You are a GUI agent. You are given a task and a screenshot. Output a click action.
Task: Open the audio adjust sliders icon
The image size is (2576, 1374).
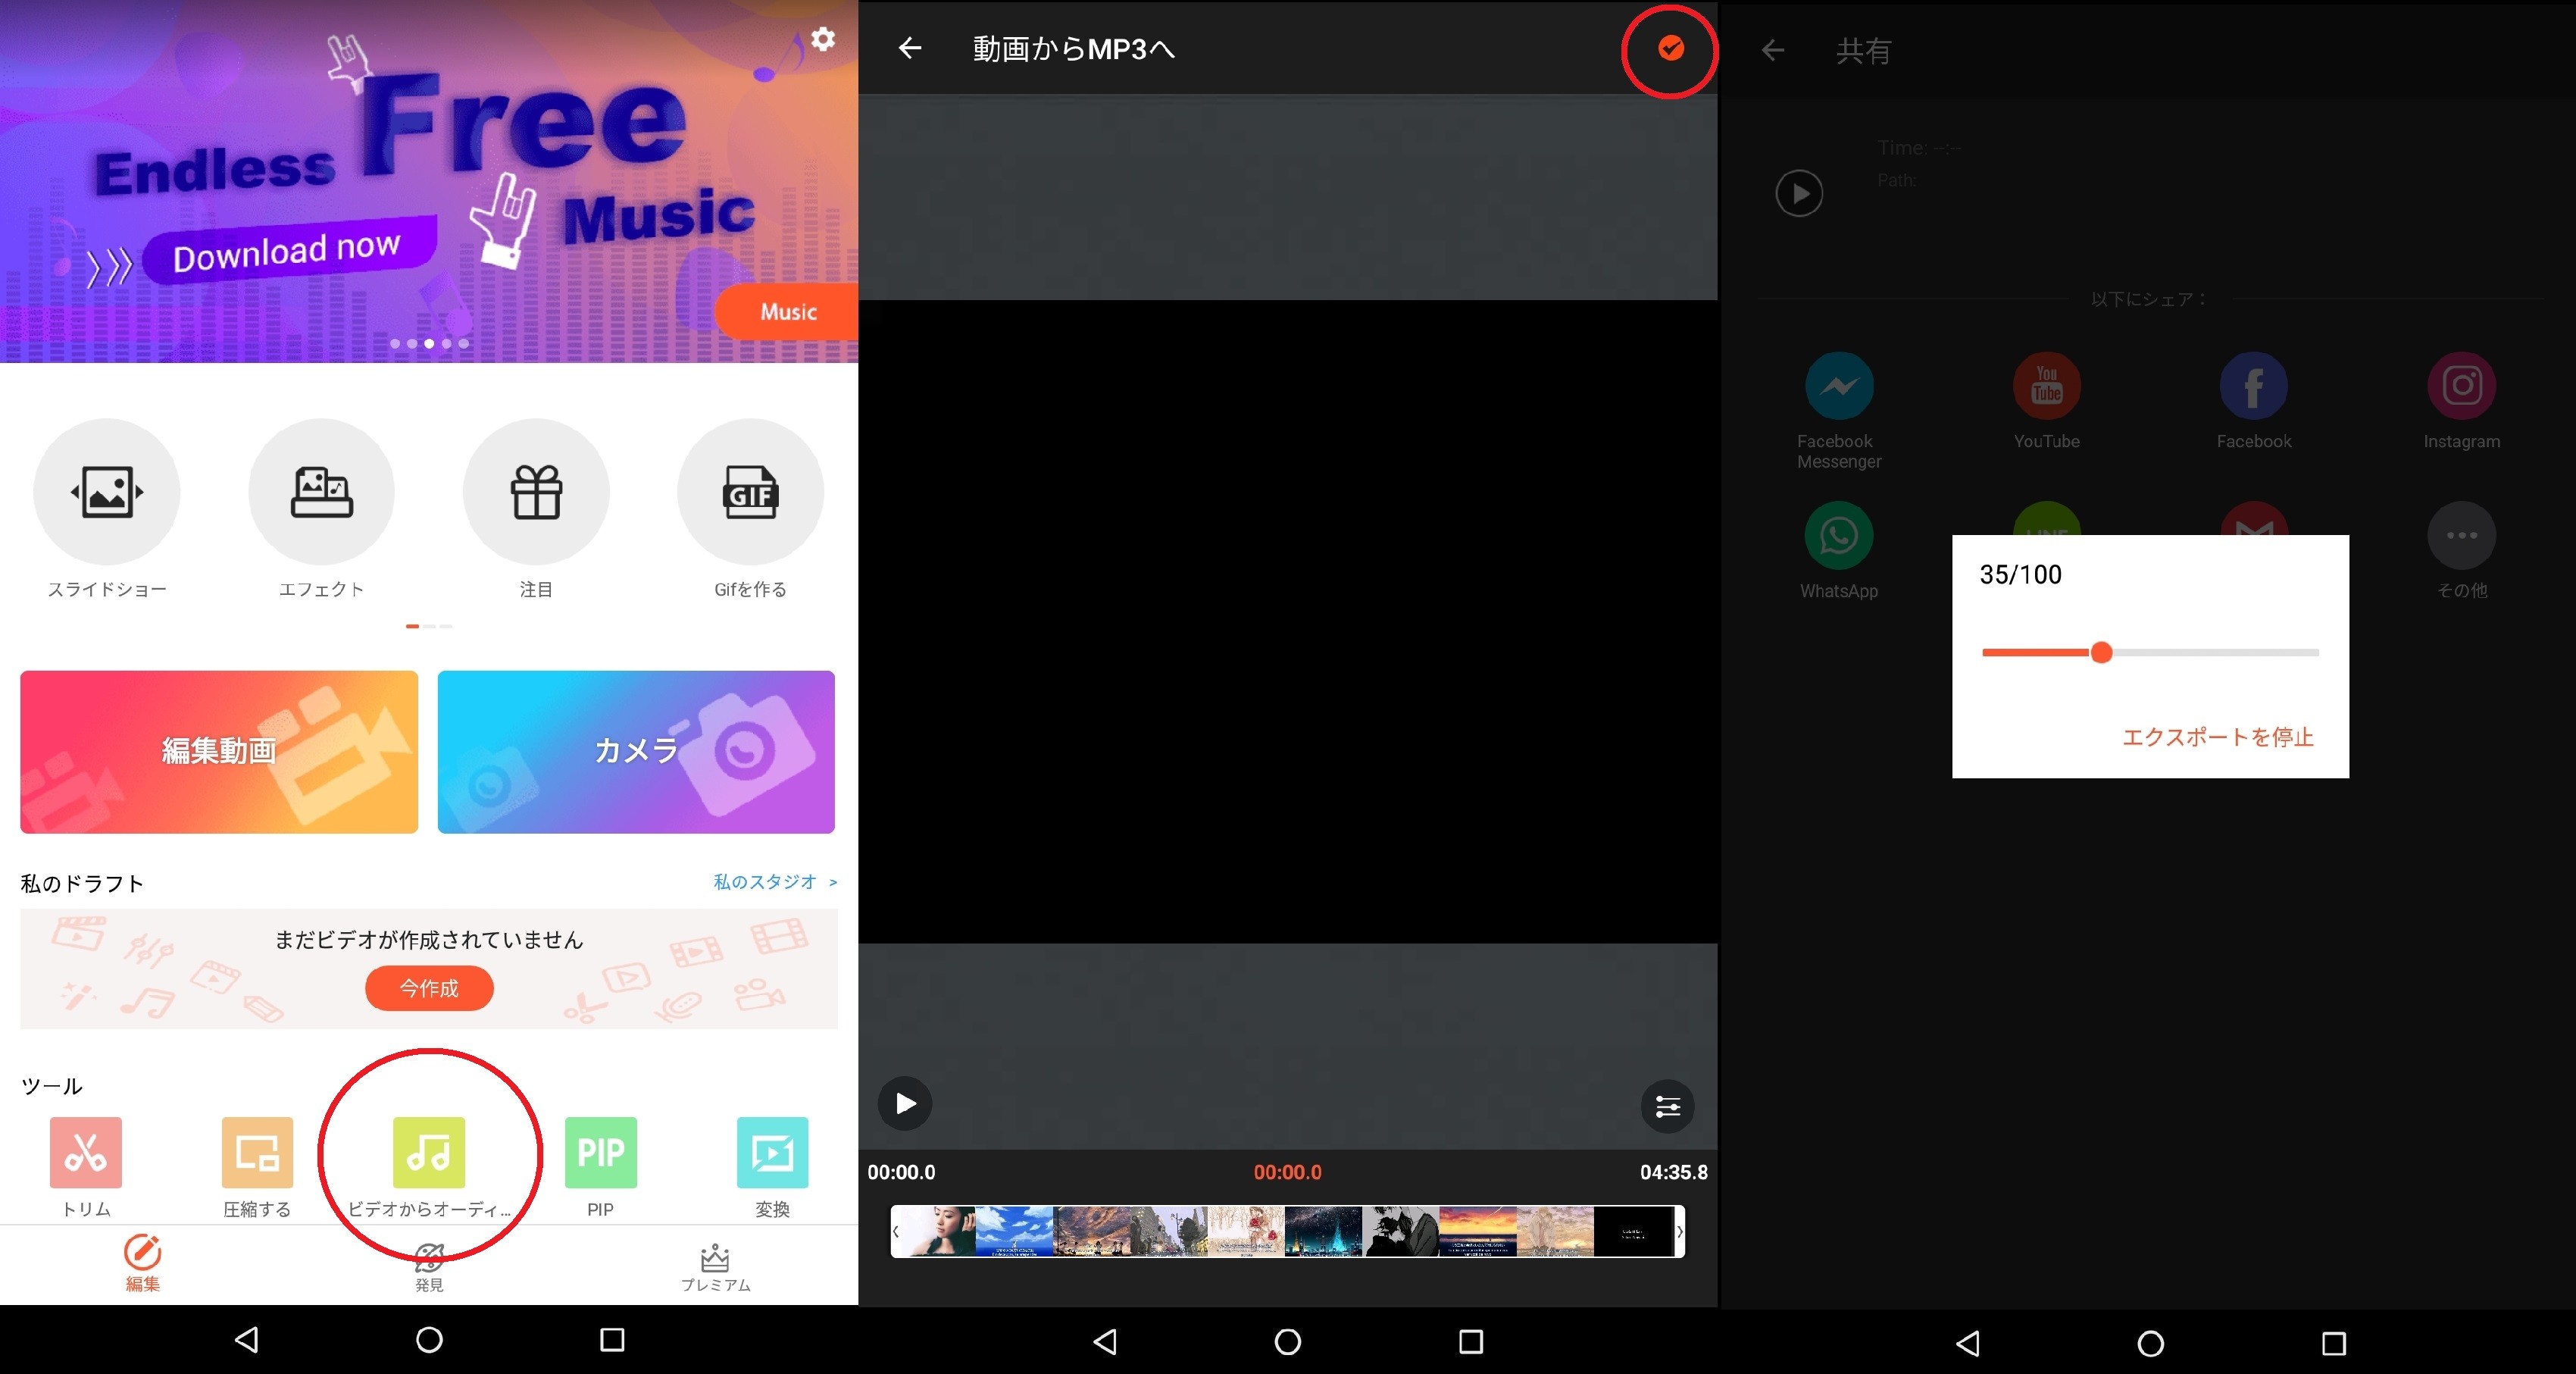tap(1667, 1106)
